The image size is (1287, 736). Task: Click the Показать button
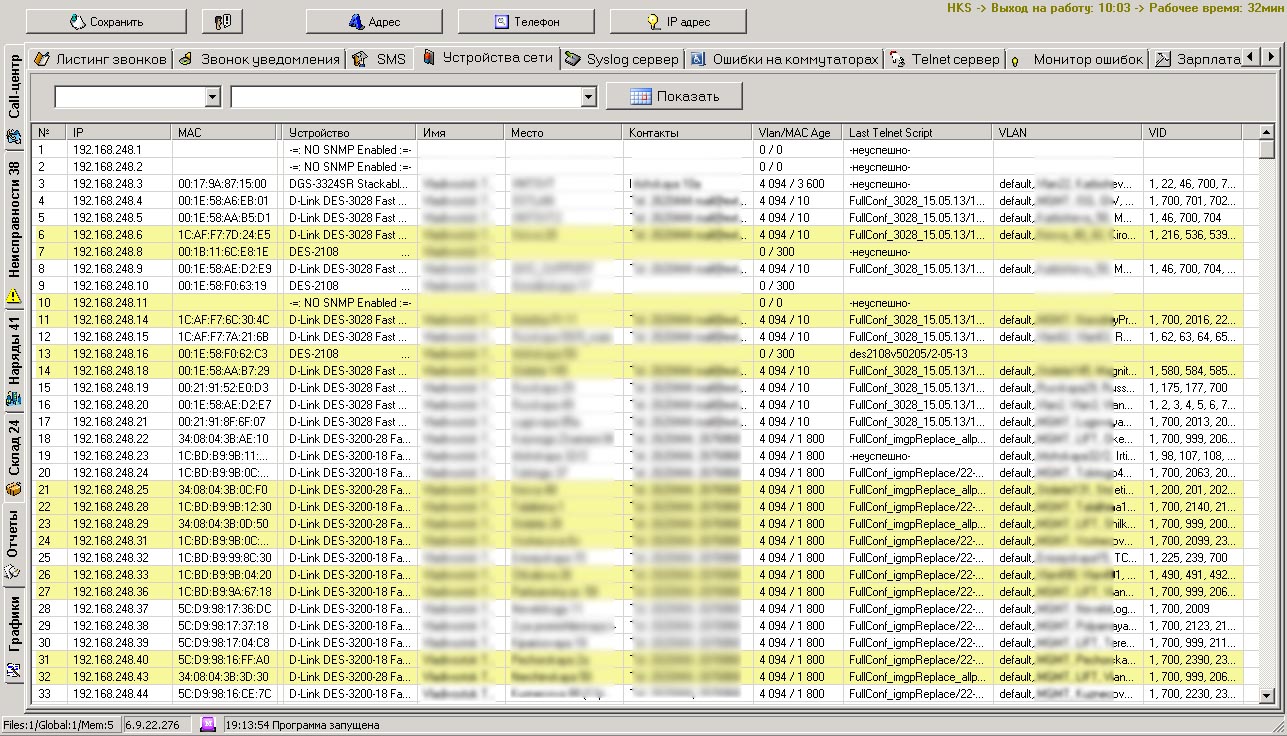coord(675,96)
